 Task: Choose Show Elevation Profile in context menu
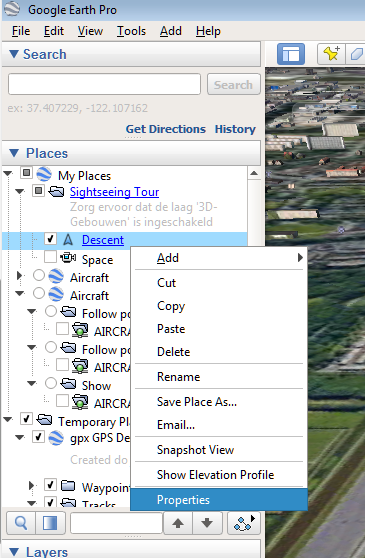219,475
